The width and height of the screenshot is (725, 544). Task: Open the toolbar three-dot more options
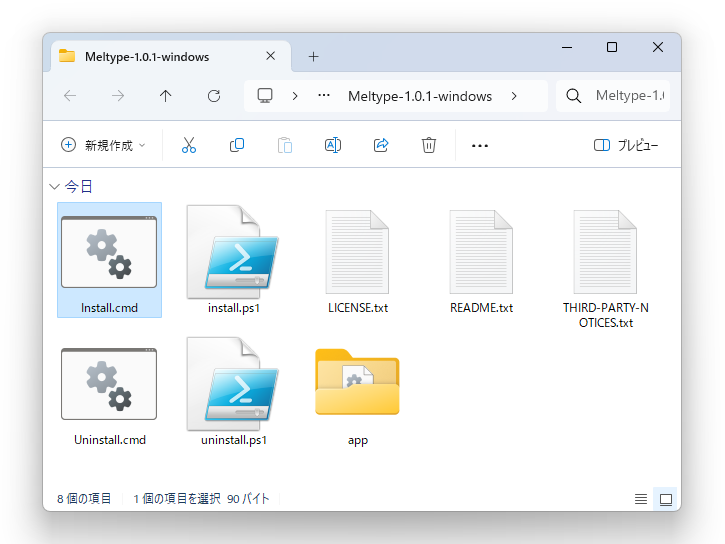(479, 146)
